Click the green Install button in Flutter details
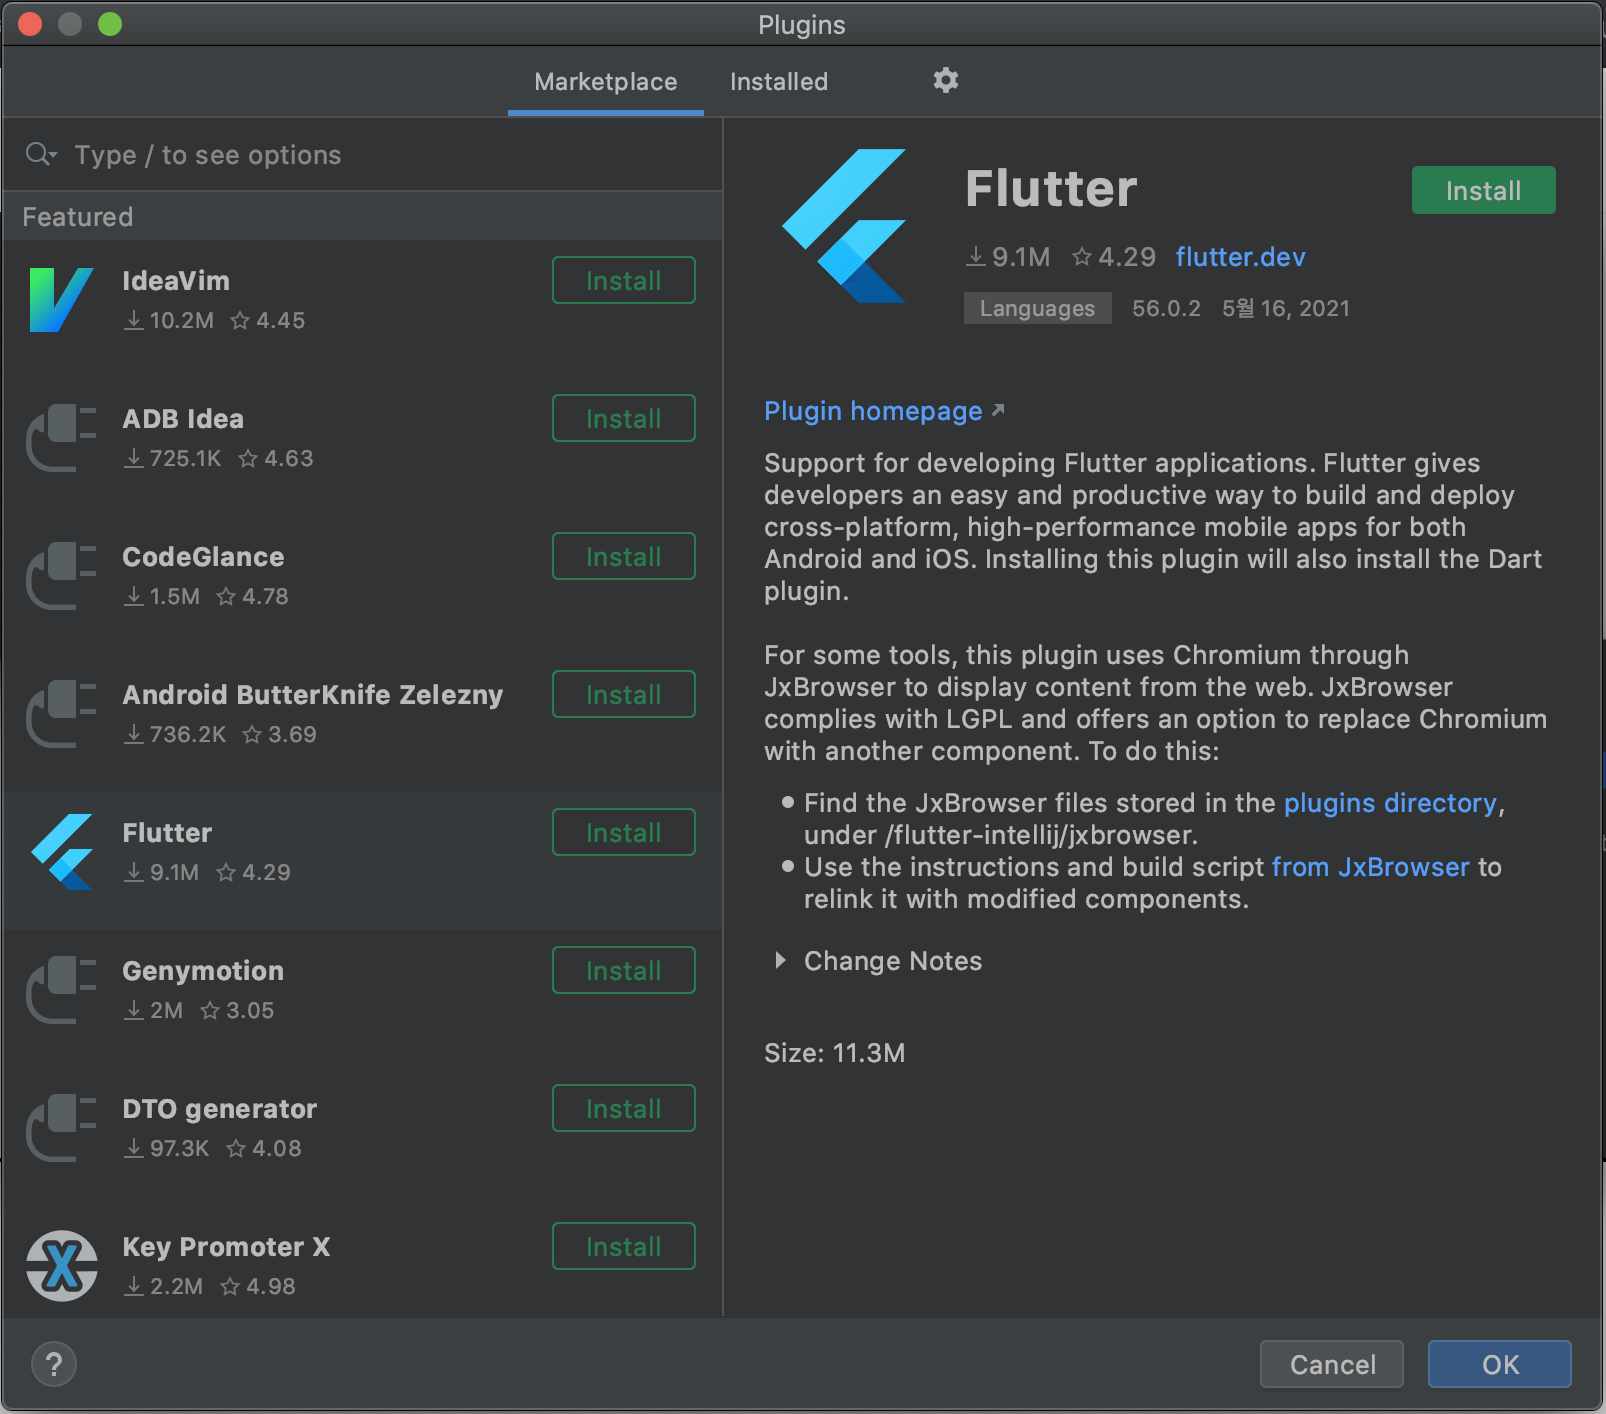Screen dimensions: 1606x1414 coord(1484,190)
